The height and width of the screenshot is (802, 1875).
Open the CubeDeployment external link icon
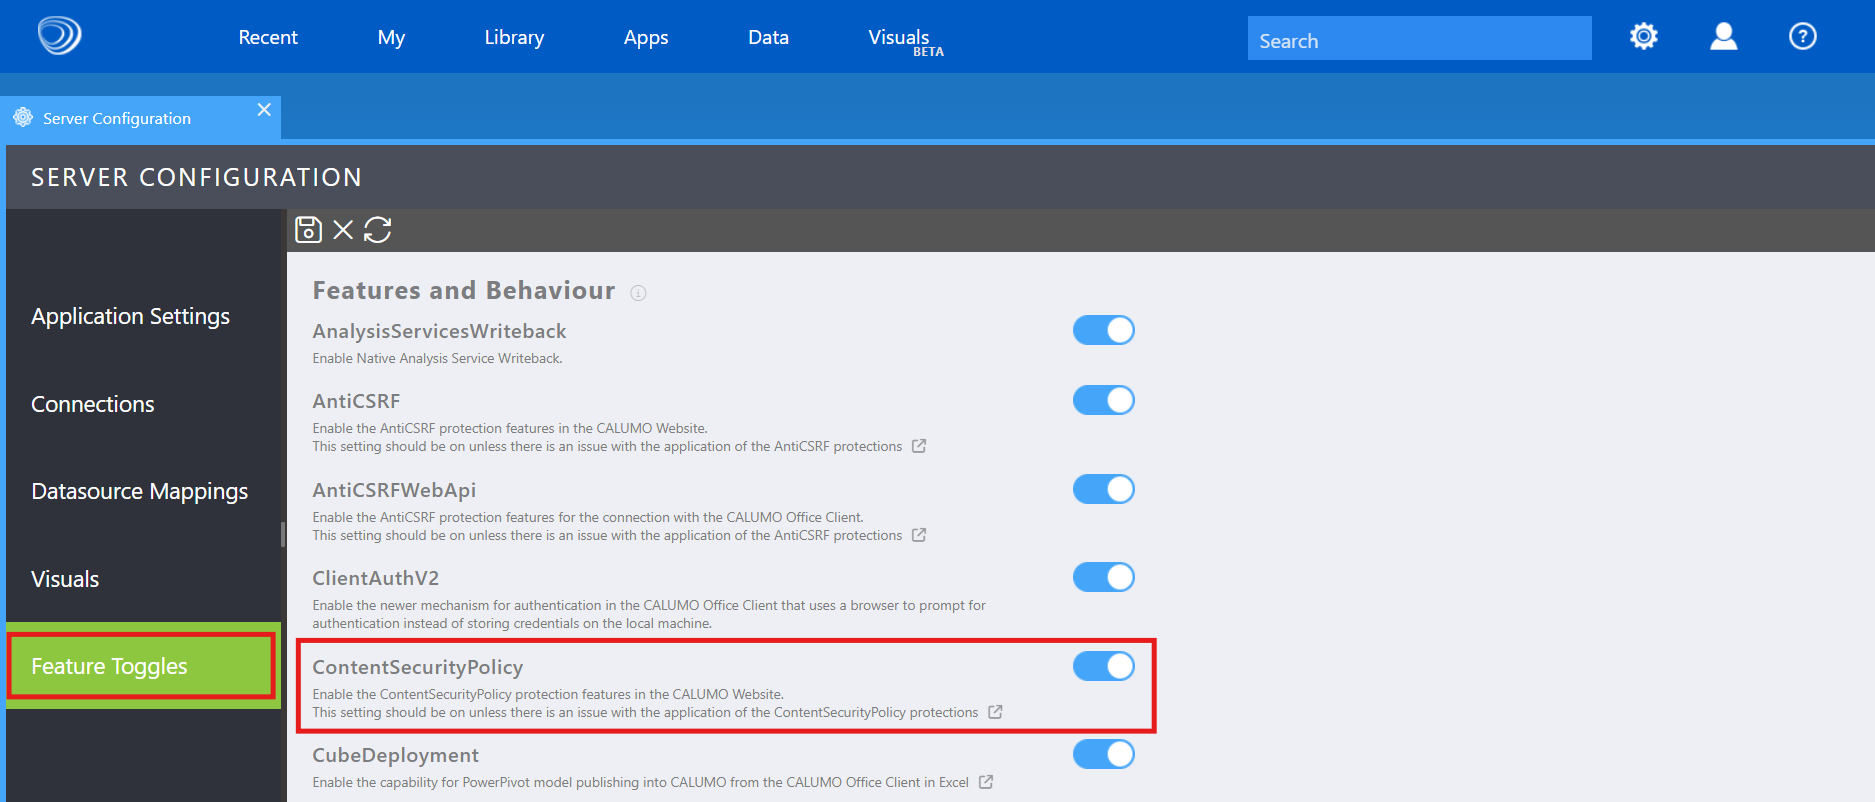click(x=986, y=782)
